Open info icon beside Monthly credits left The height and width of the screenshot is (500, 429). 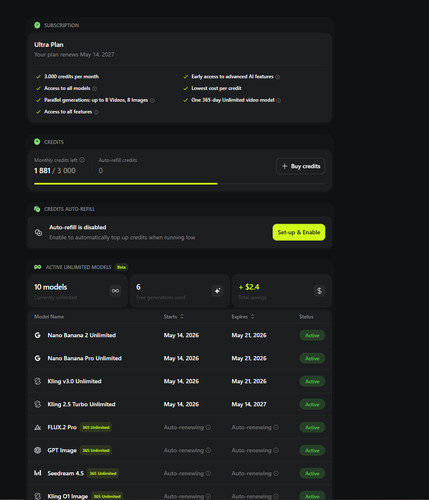coord(82,160)
